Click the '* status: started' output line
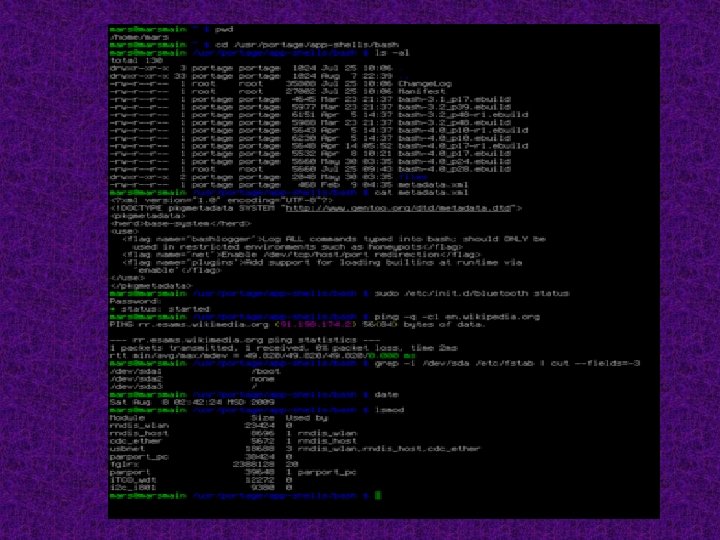Screen dimensions: 720x540 [x=160, y=309]
